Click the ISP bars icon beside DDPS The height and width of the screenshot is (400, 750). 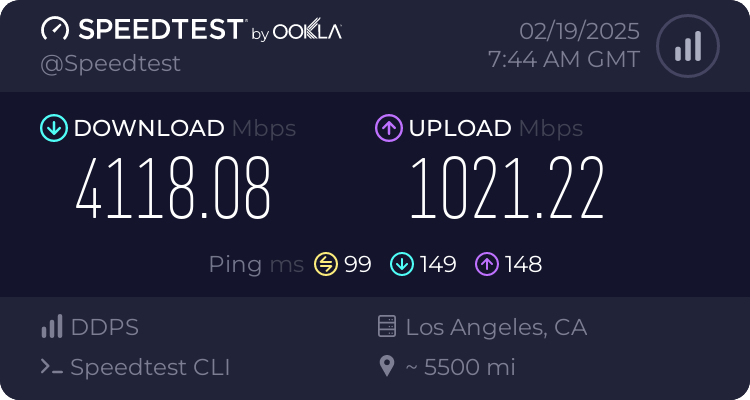point(51,327)
